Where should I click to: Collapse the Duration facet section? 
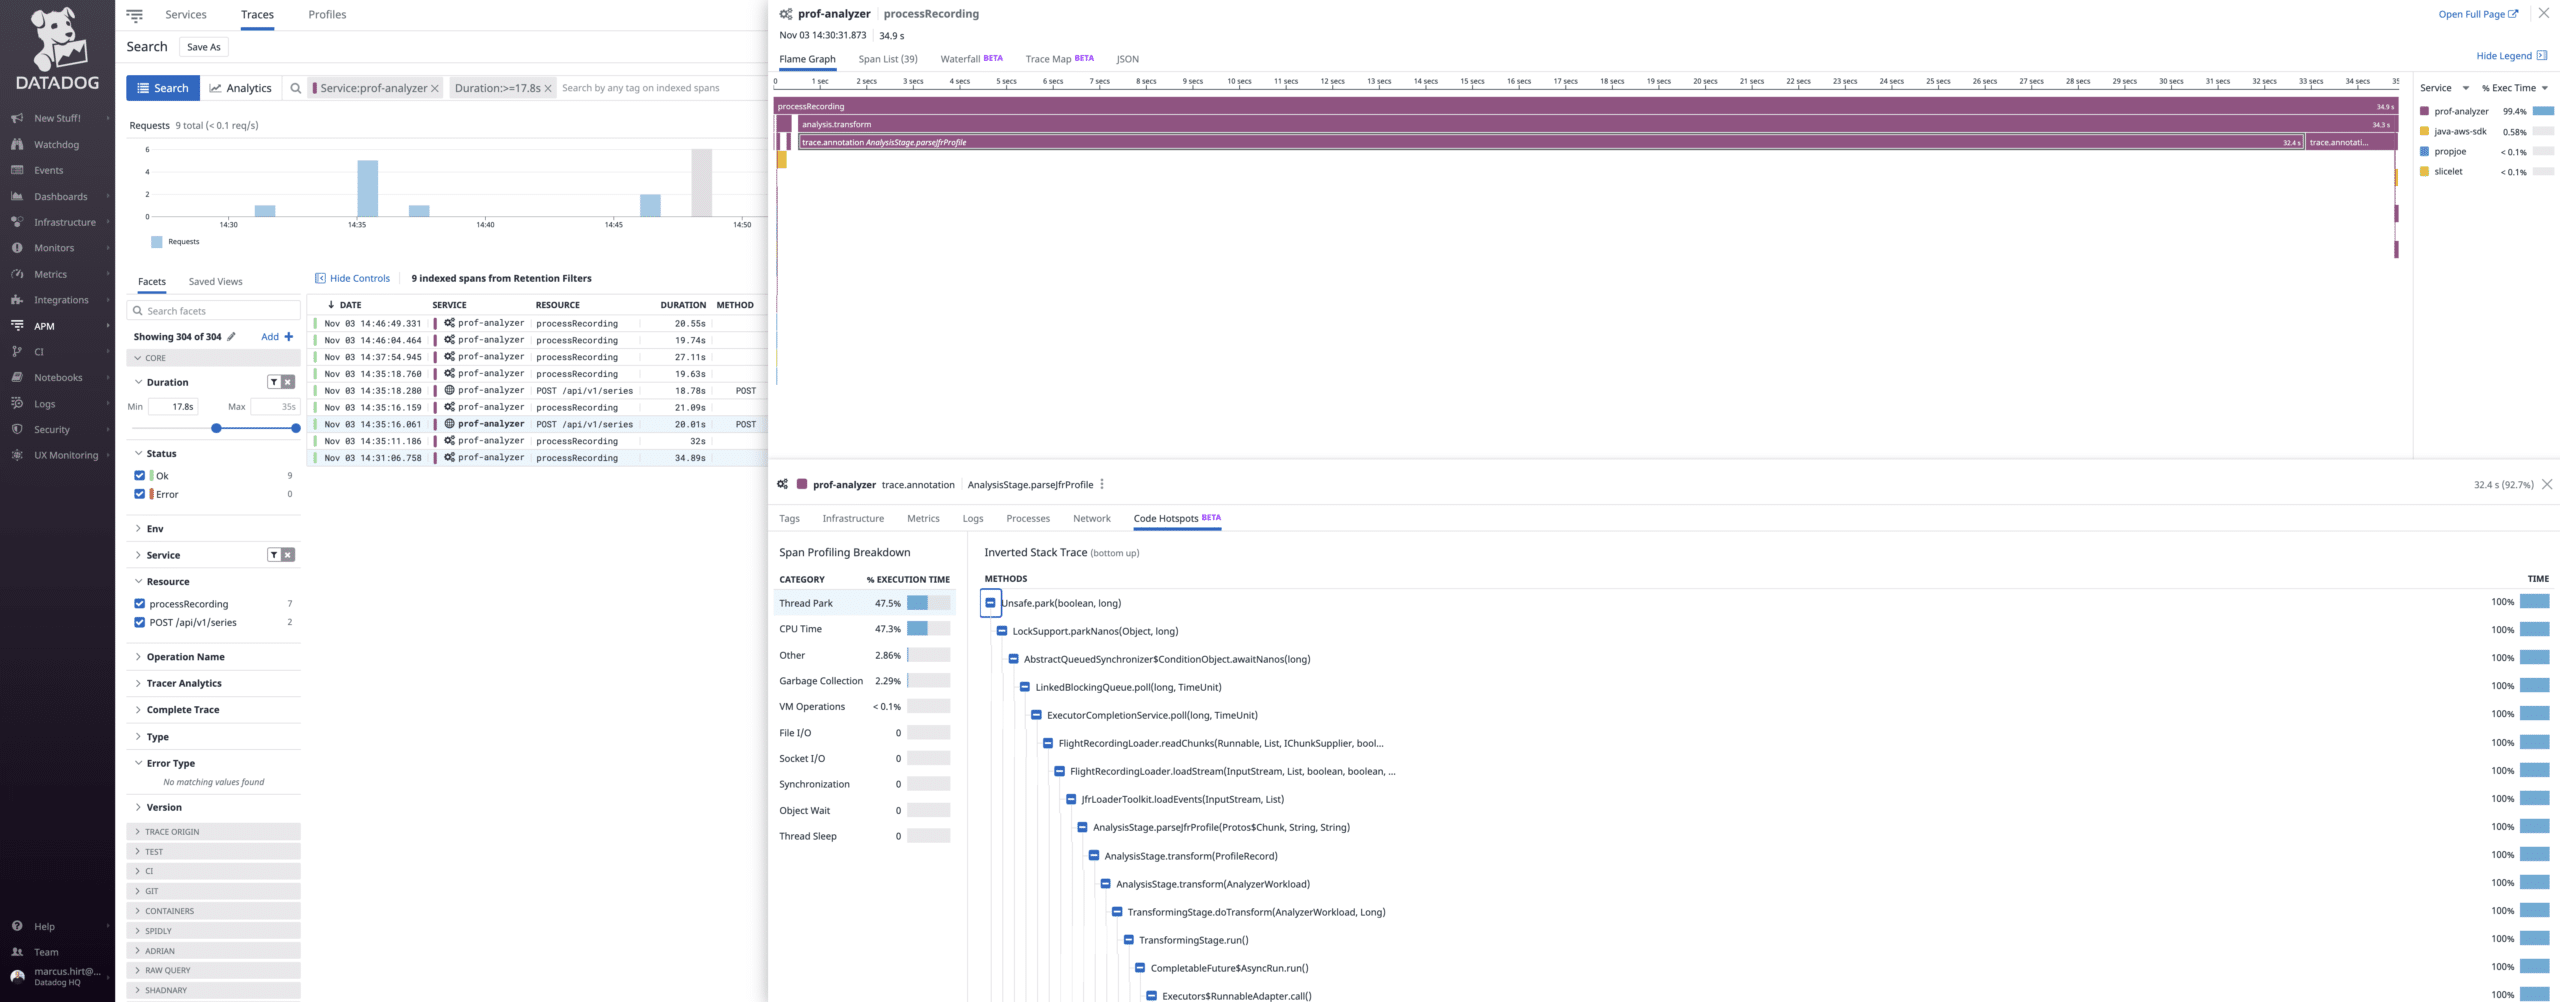(138, 382)
